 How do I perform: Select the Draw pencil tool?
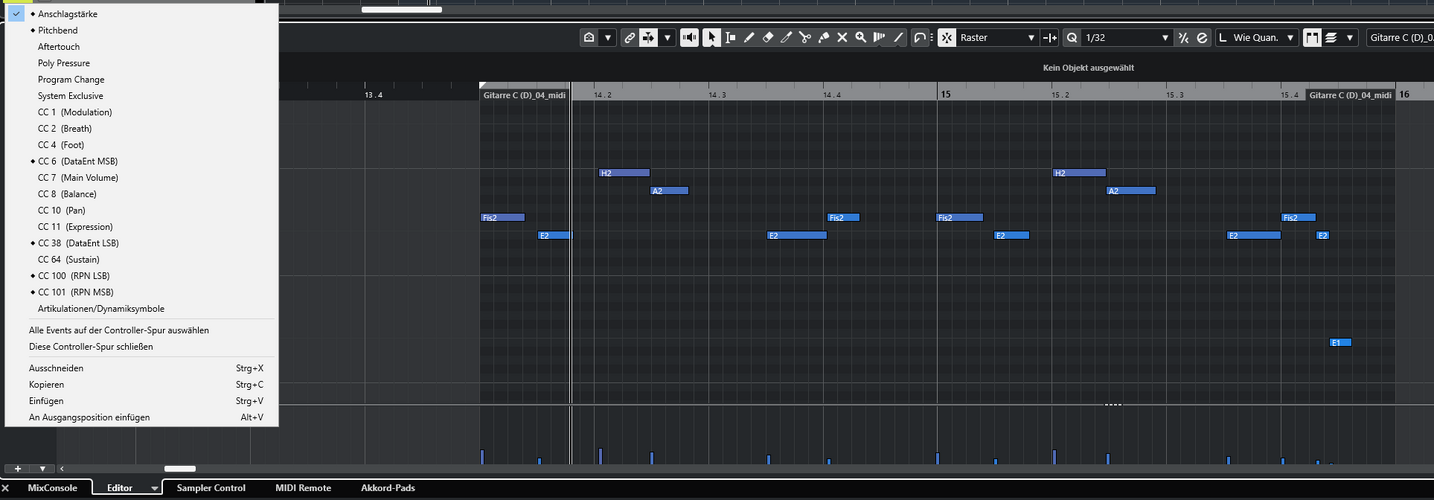pos(749,37)
